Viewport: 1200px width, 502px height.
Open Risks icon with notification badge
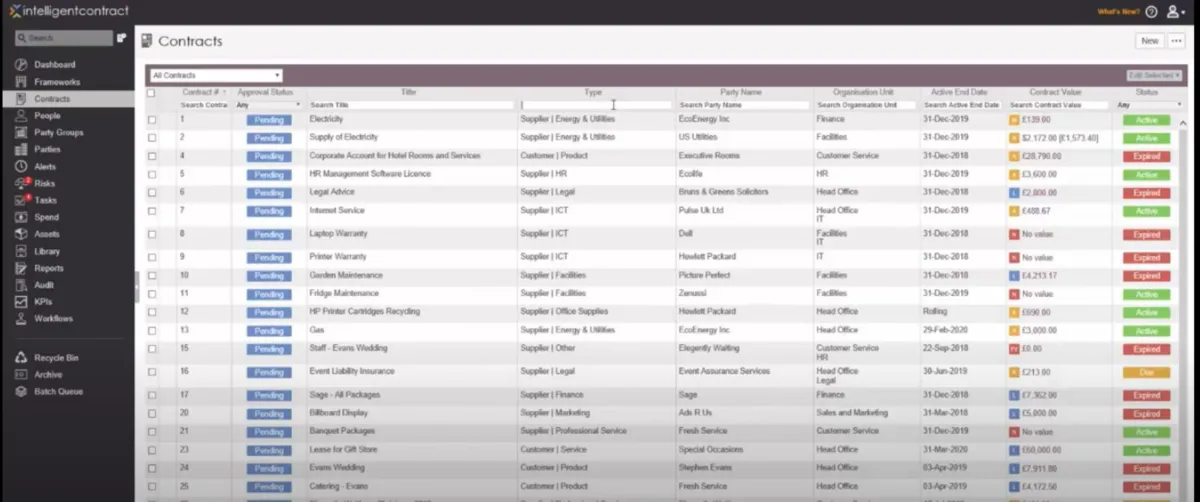point(22,184)
